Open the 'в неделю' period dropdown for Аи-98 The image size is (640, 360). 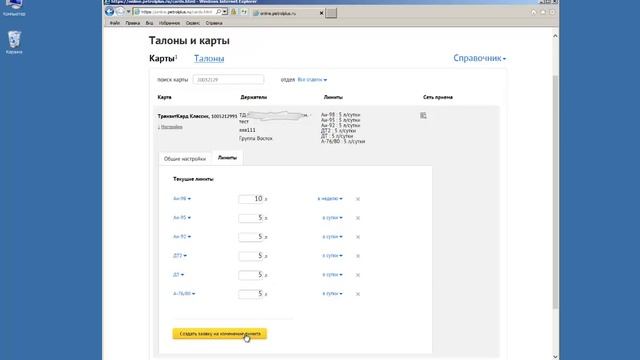pyautogui.click(x=330, y=199)
